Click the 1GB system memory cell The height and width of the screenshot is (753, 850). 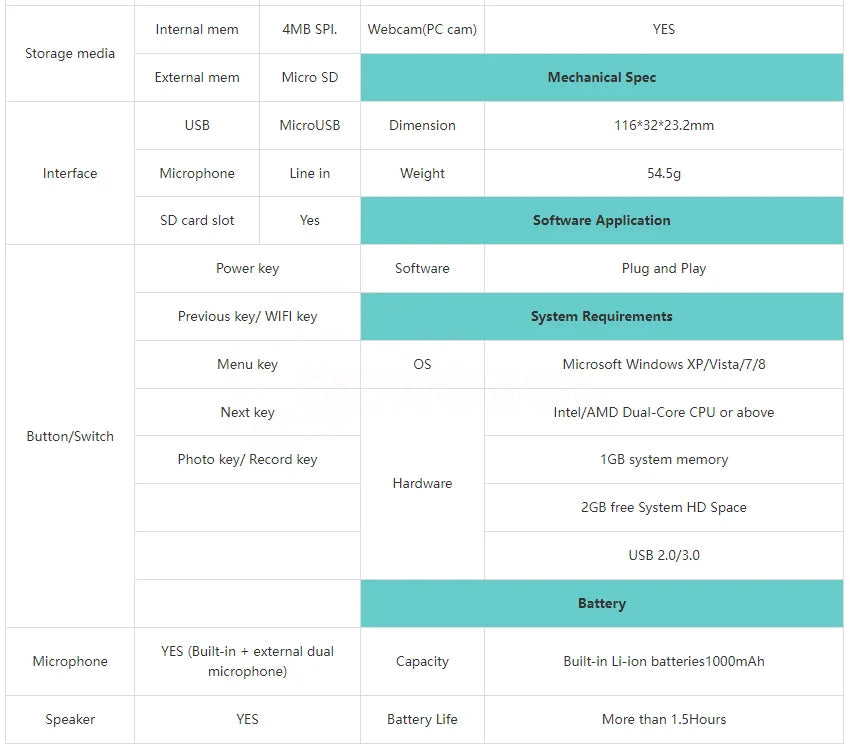pos(664,459)
